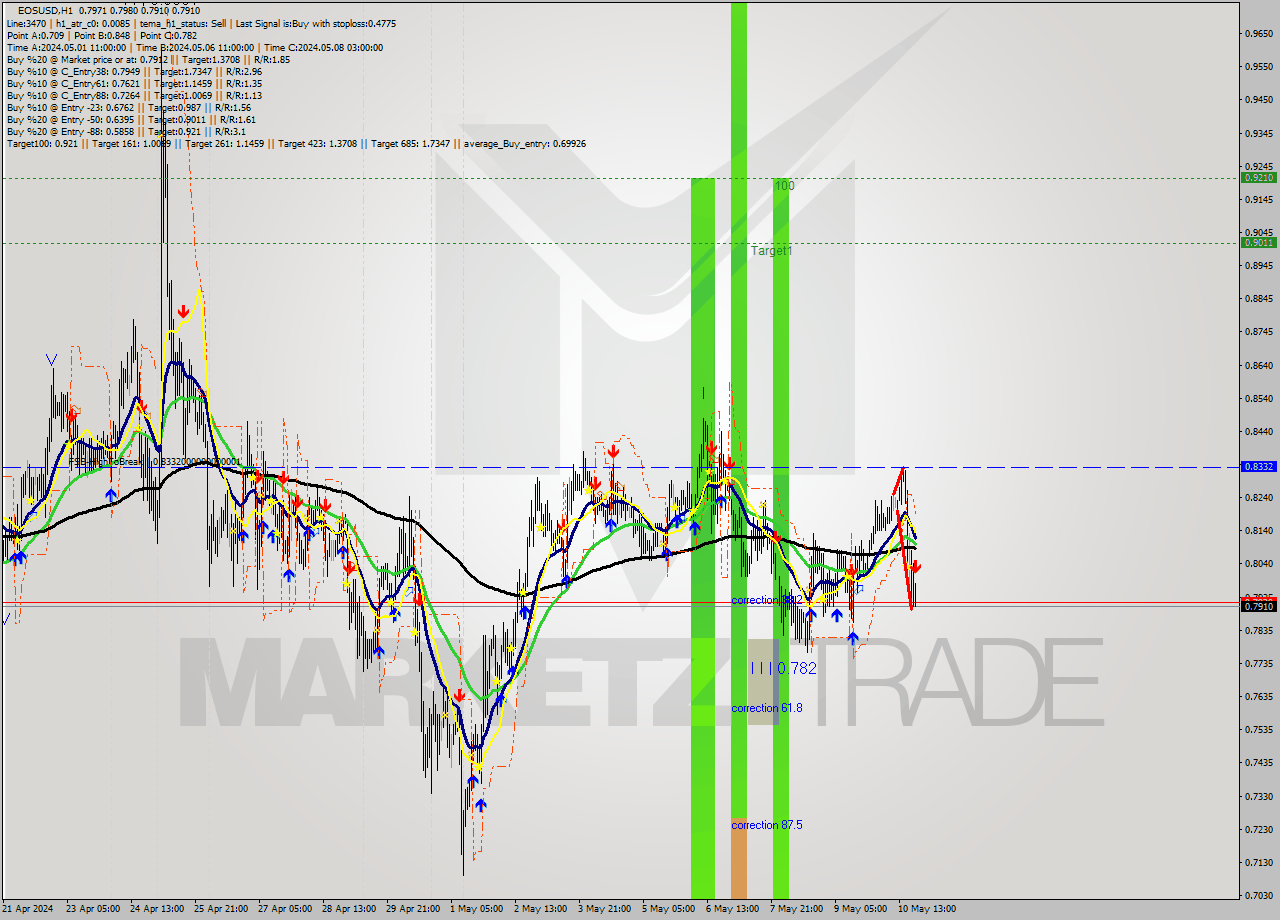The height and width of the screenshot is (920, 1280).
Task: Click the 0.8440 price axis label
Action: point(1258,432)
